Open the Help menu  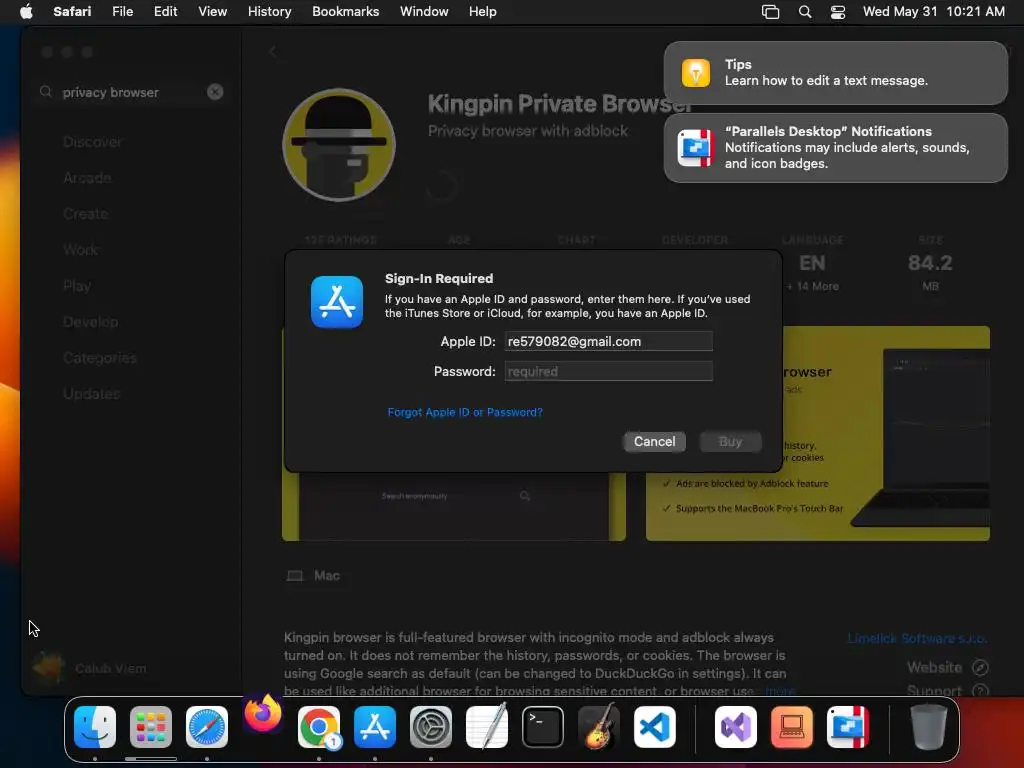coord(483,12)
